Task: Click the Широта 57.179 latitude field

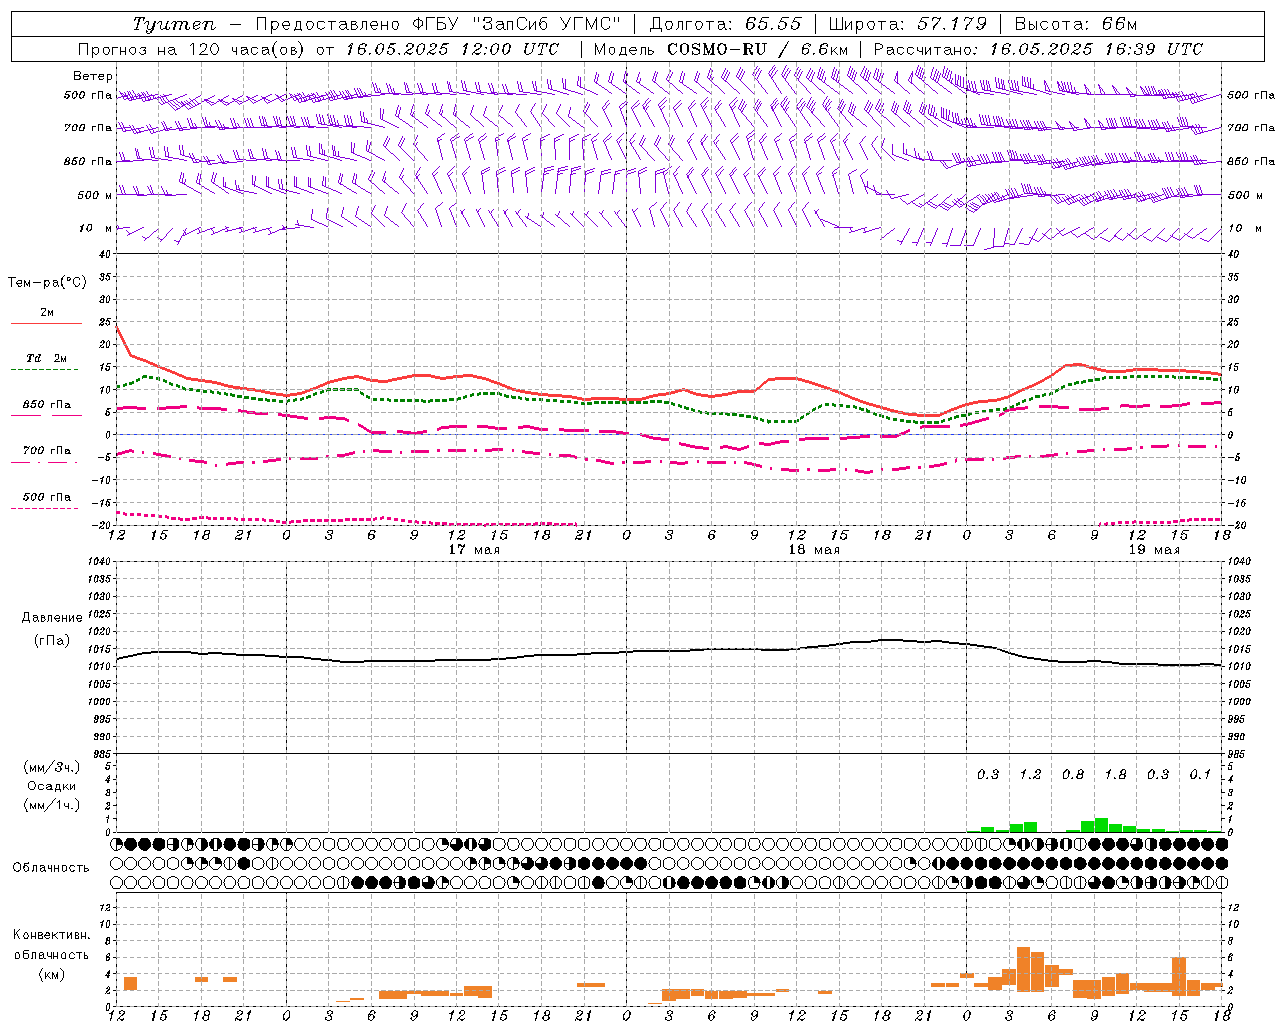Action: coord(908,24)
